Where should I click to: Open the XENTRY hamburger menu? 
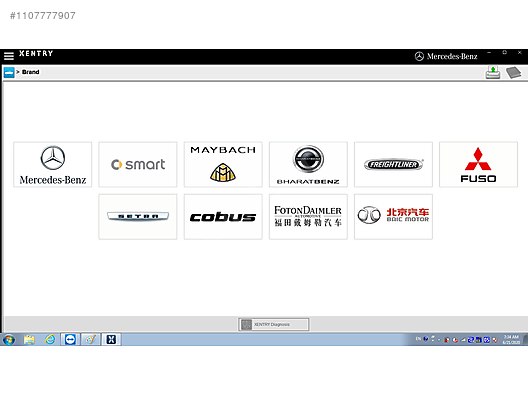point(9,56)
